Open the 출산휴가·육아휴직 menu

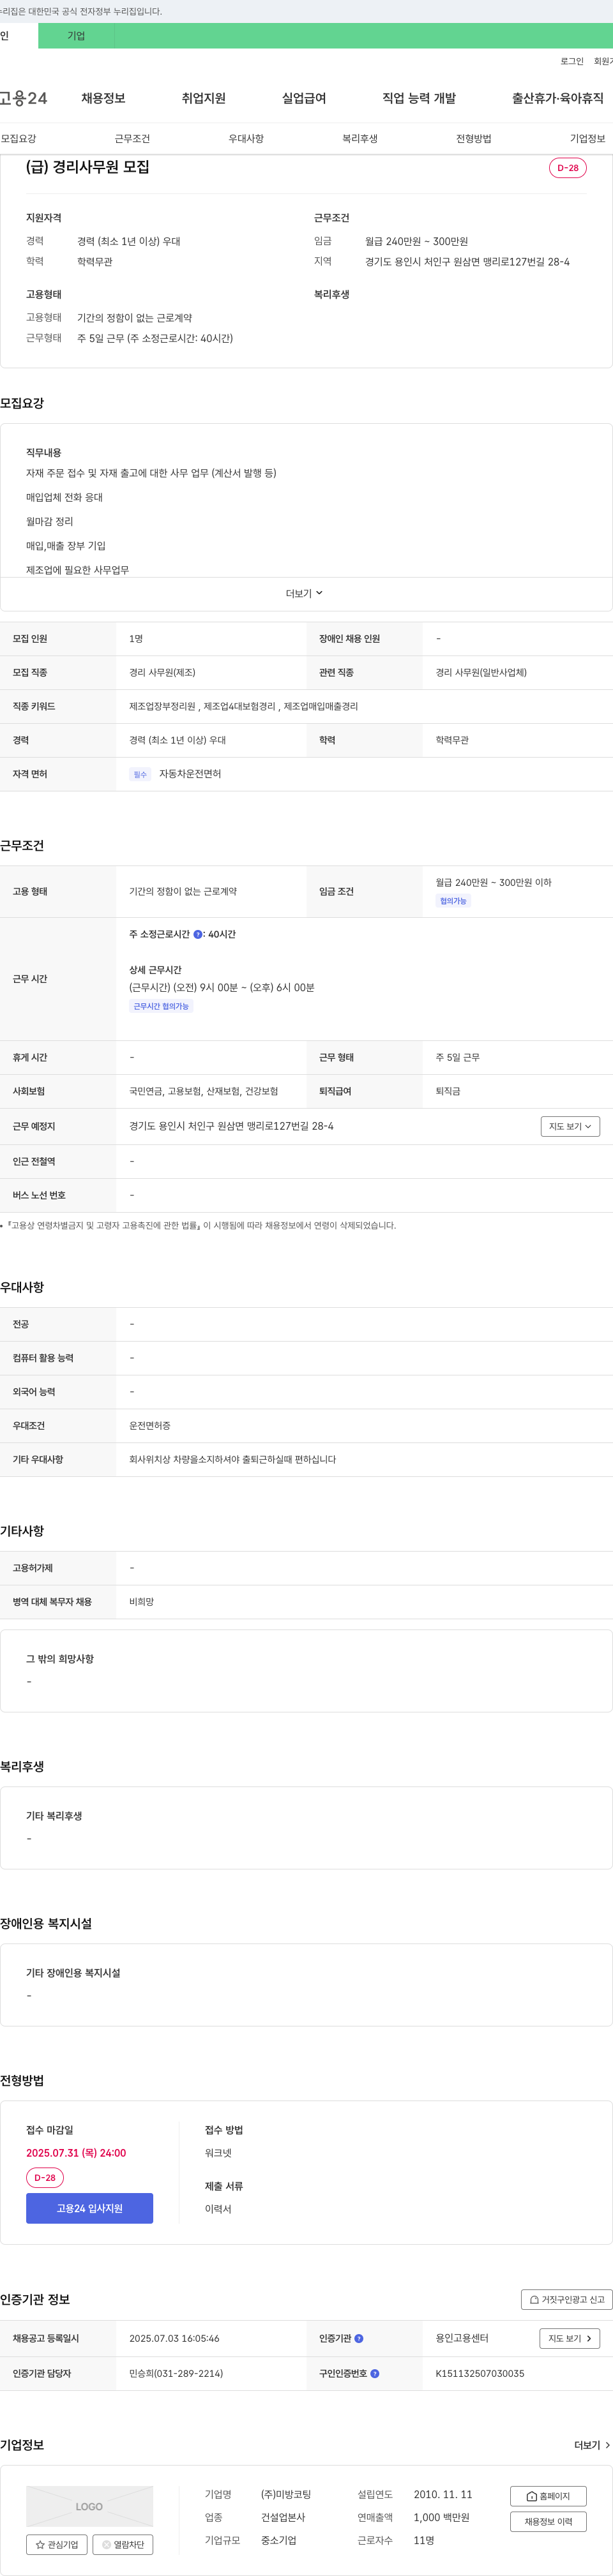558,98
